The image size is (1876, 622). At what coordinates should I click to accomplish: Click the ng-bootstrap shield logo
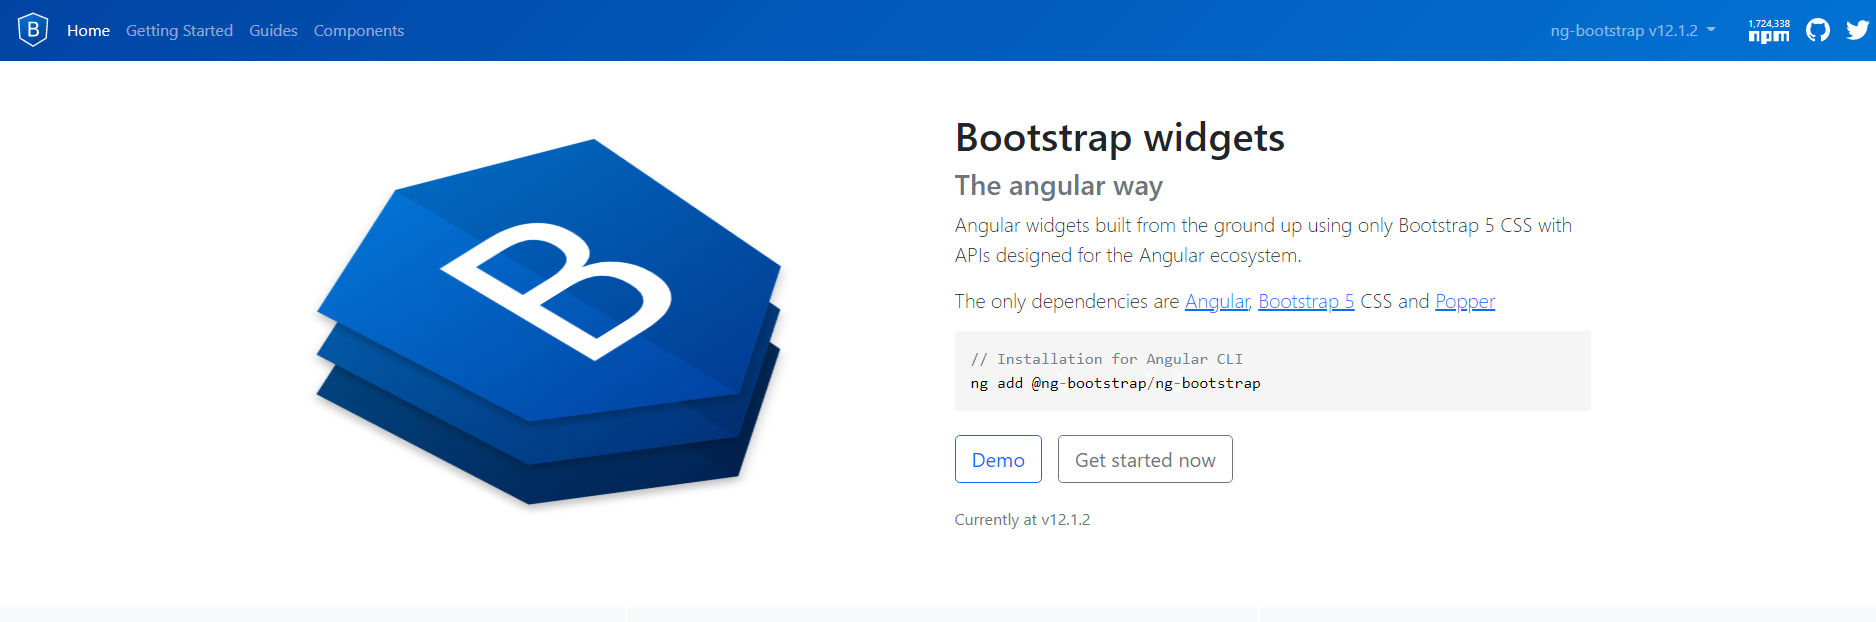point(33,30)
